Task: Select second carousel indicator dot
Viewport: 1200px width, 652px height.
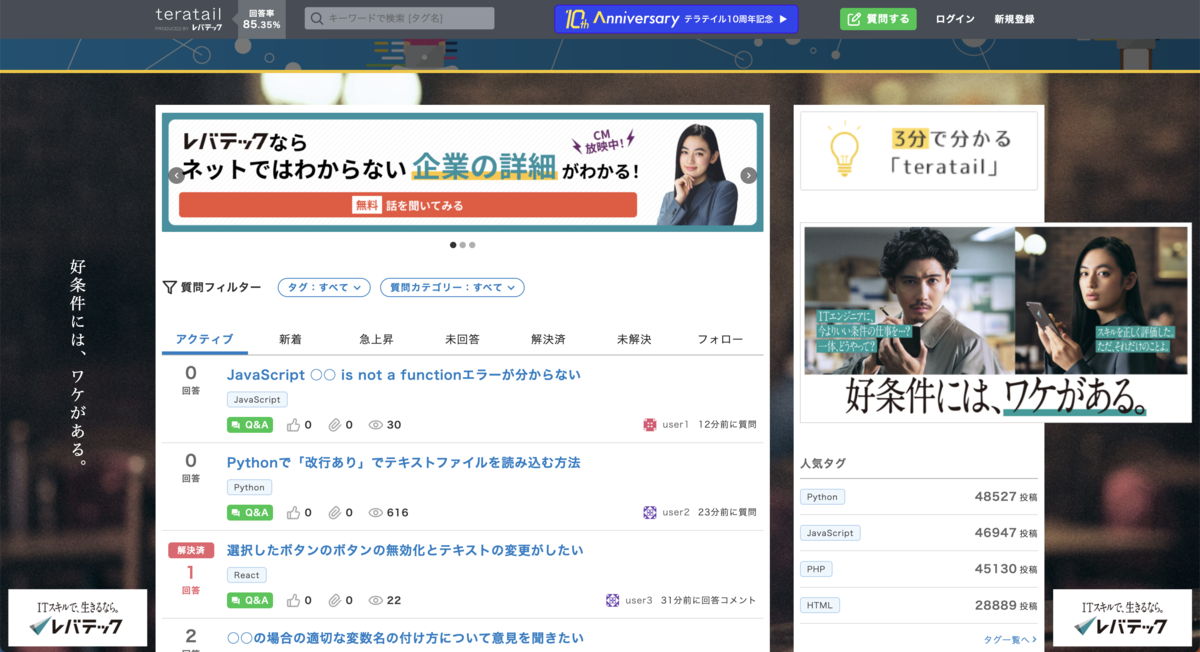Action: 463,245
